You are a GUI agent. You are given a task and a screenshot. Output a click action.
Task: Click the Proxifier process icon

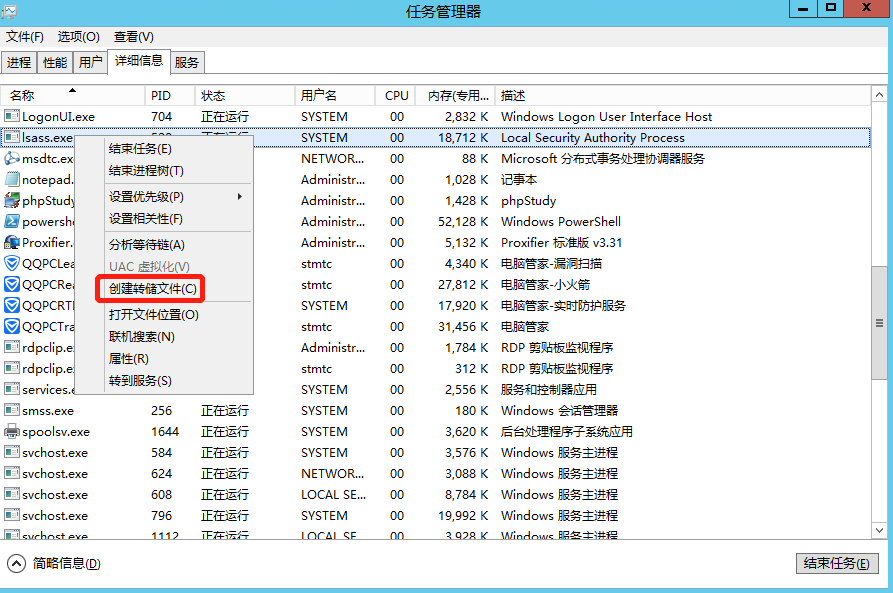click(x=11, y=243)
